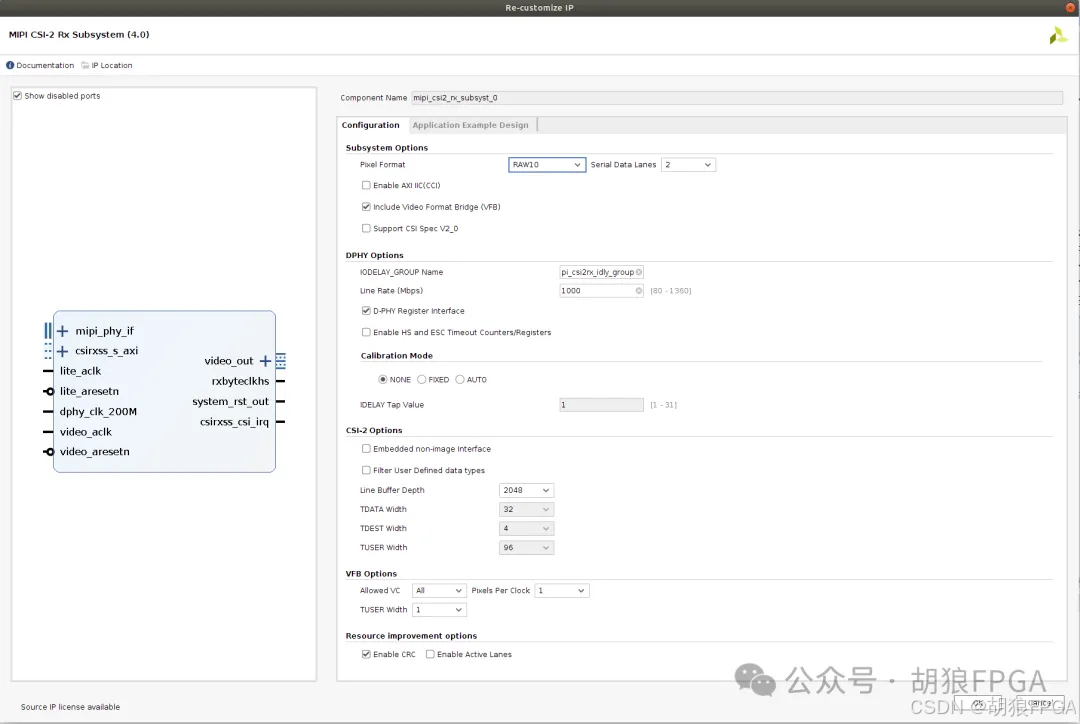Viewport: 1080px width, 724px height.
Task: Open the IP Location link
Action: 112,65
